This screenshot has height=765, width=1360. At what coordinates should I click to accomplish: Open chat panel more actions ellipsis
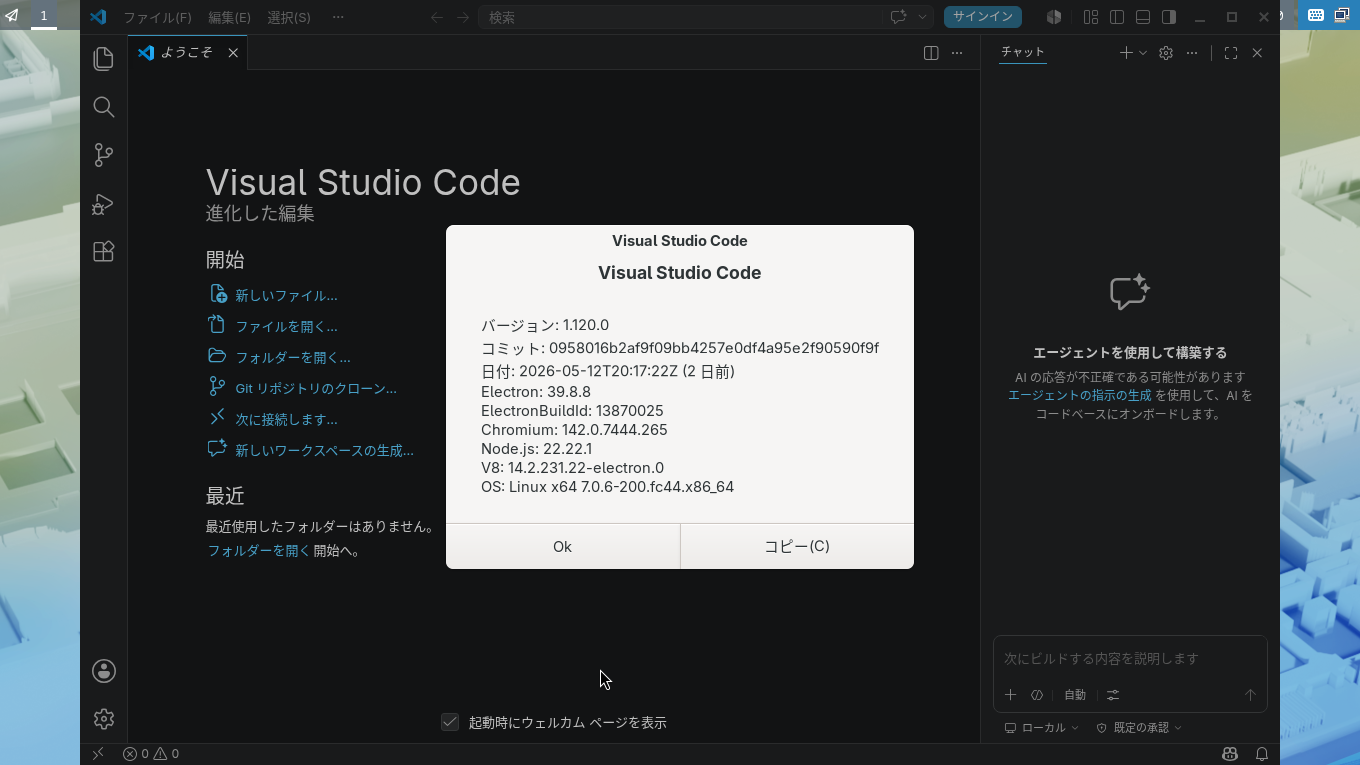1192,53
